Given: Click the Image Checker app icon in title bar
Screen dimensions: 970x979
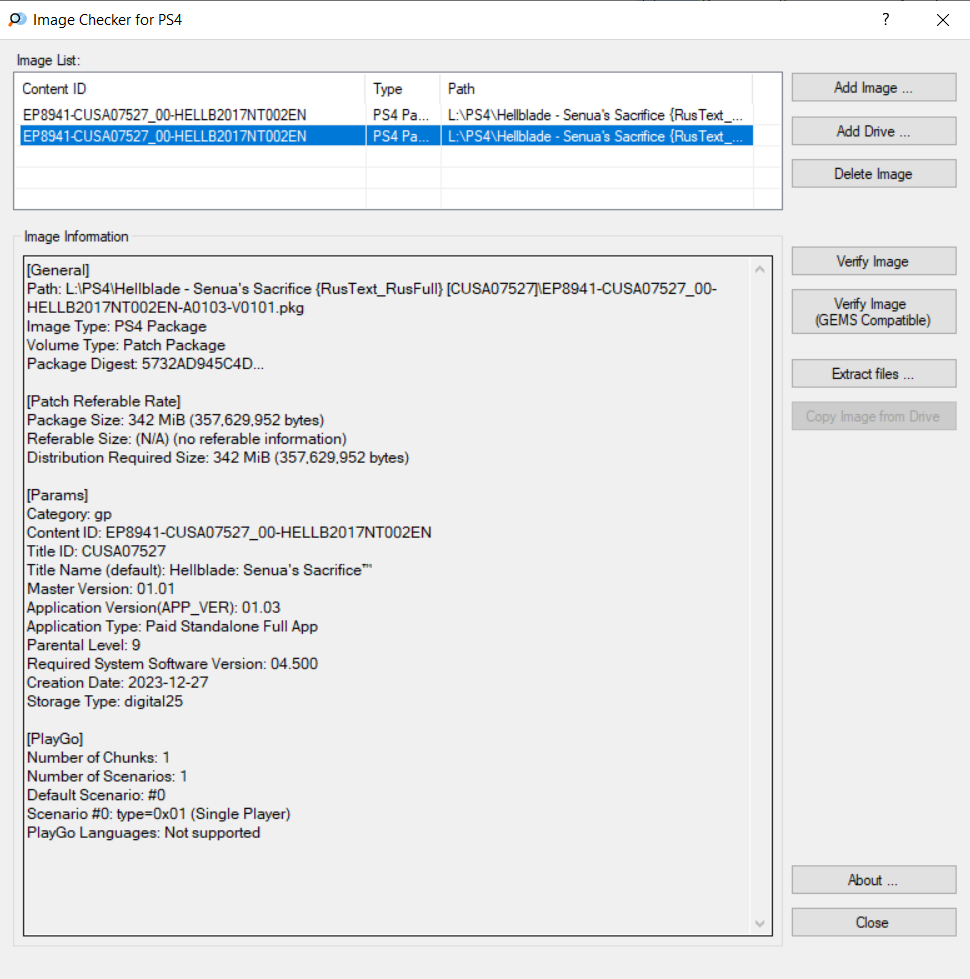Looking at the screenshot, I should 17,19.
